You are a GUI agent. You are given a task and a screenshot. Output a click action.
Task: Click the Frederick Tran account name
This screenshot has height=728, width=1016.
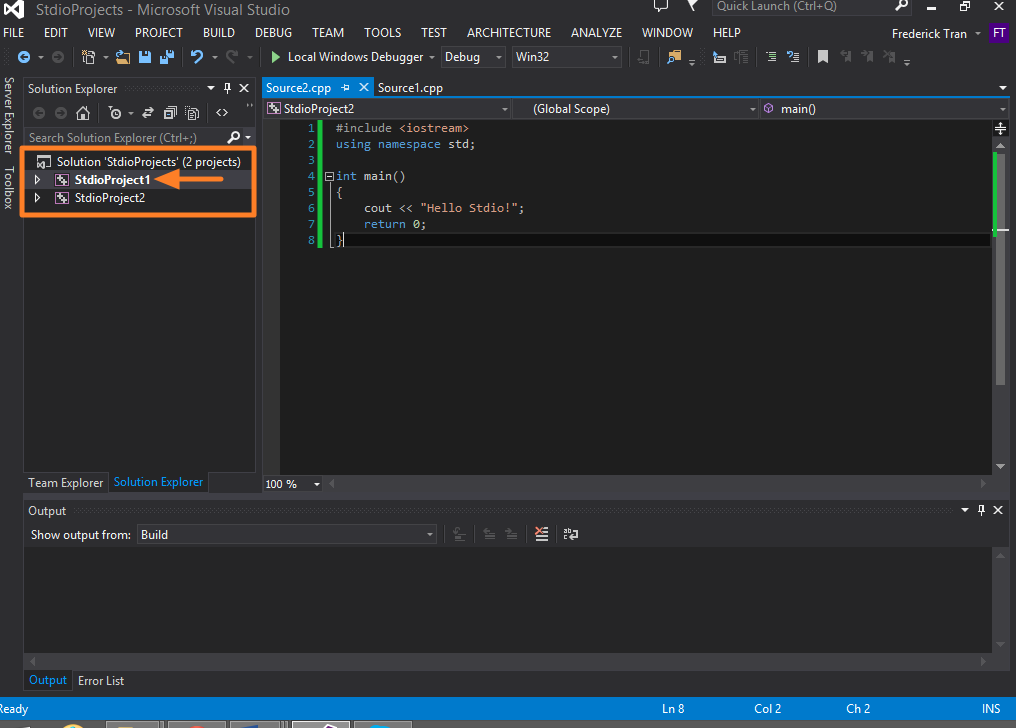coord(929,34)
